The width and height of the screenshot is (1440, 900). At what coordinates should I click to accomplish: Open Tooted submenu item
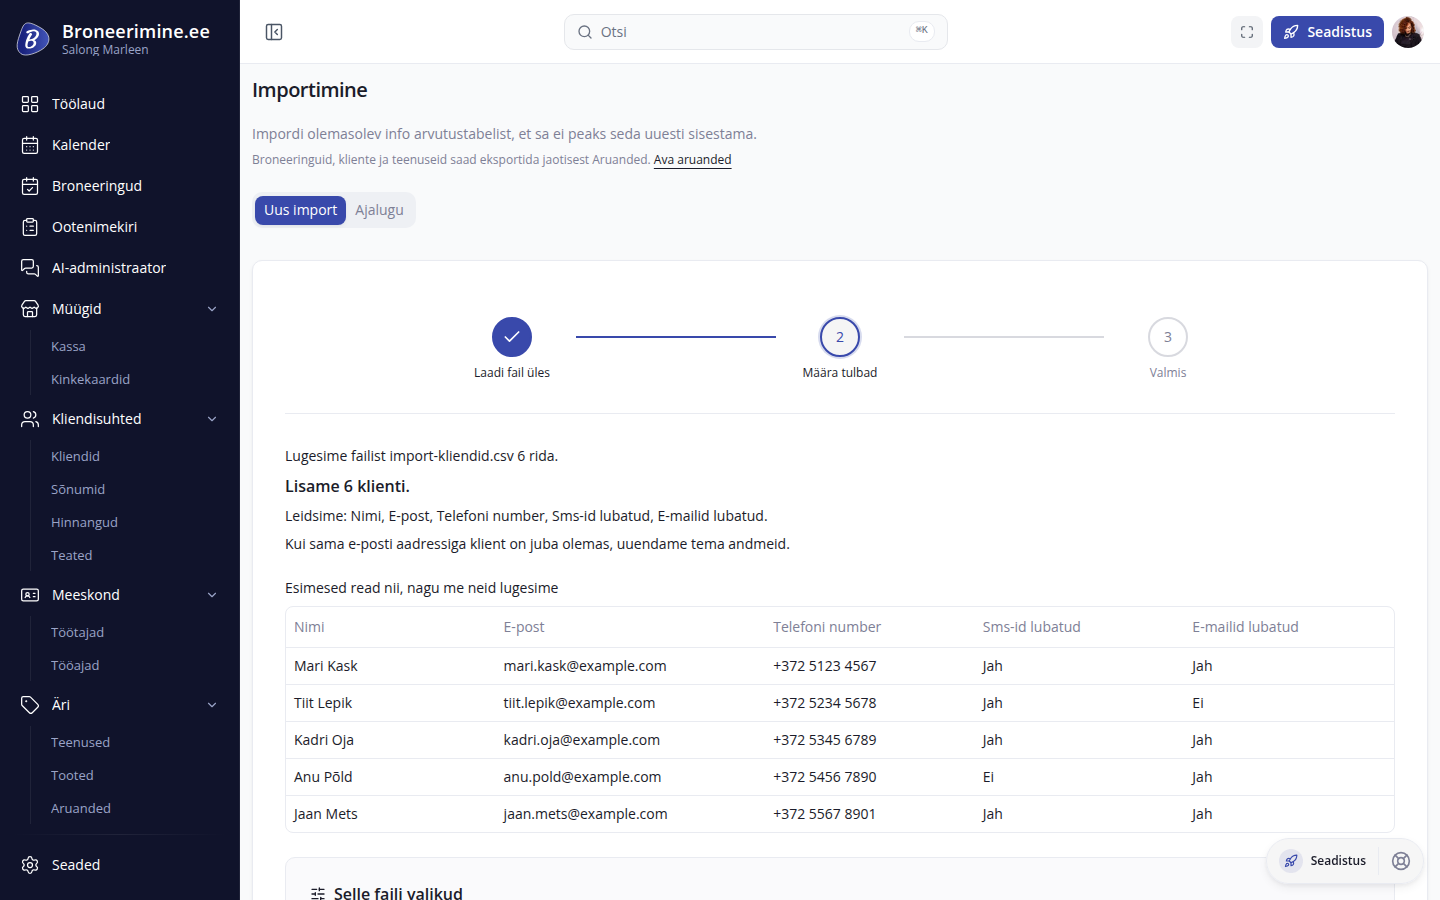pyautogui.click(x=72, y=776)
